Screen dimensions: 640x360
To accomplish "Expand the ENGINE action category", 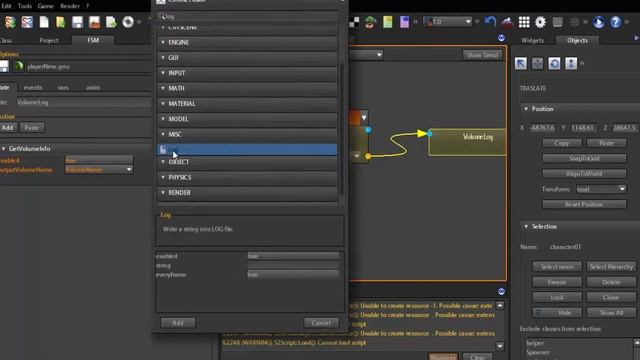I will point(247,42).
